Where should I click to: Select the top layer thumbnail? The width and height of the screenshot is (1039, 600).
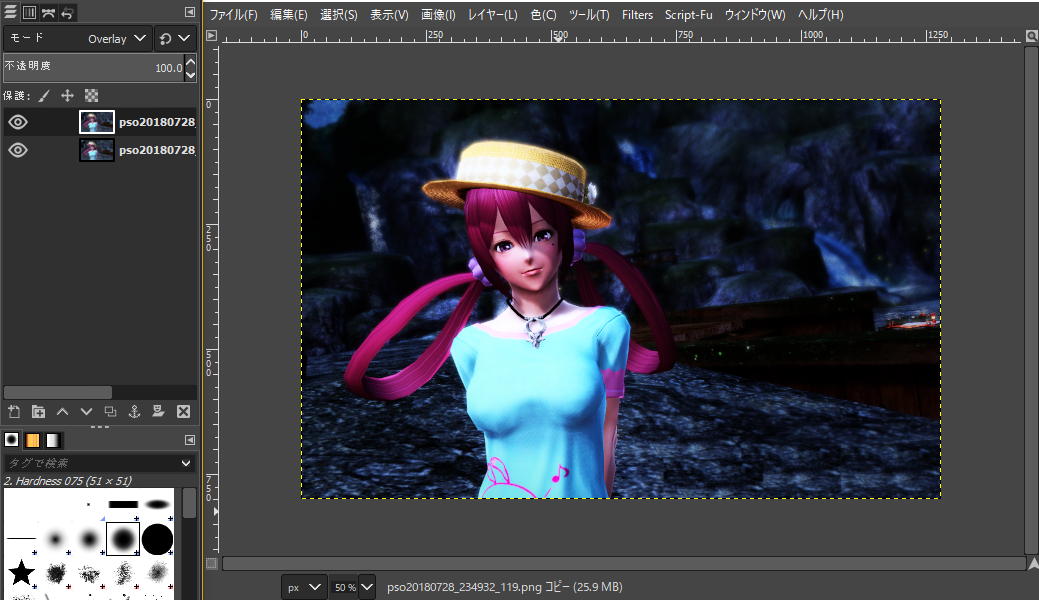point(97,122)
